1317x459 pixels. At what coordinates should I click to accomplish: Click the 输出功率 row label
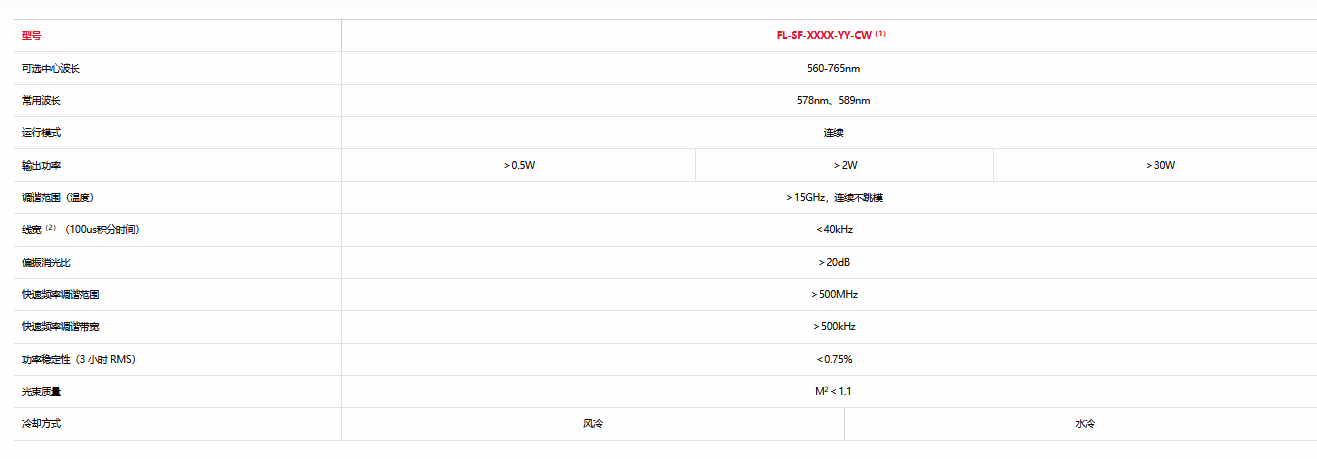pos(41,165)
